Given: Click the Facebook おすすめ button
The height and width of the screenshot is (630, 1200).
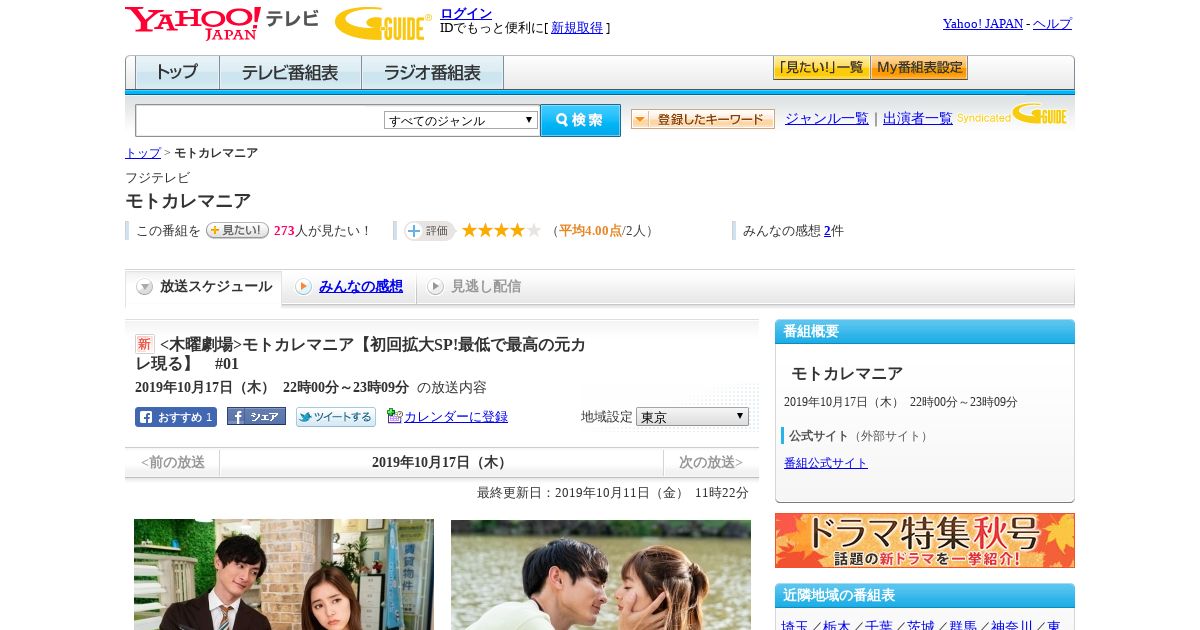Looking at the screenshot, I should [x=176, y=417].
